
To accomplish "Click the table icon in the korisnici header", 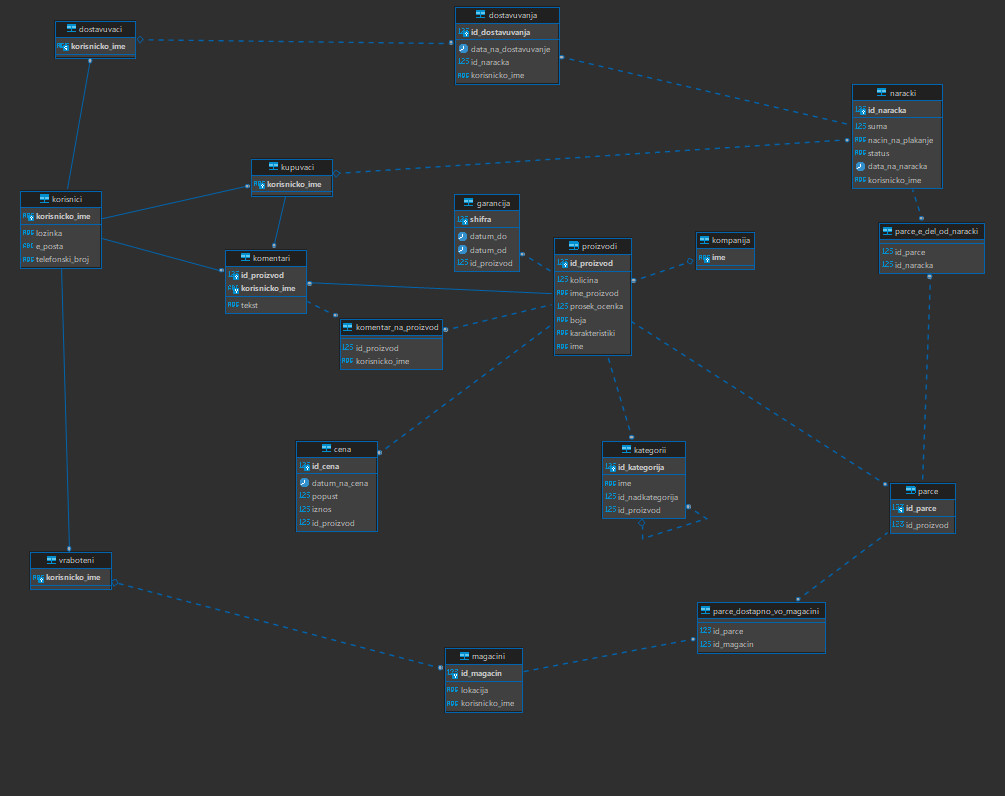I will 44,199.
